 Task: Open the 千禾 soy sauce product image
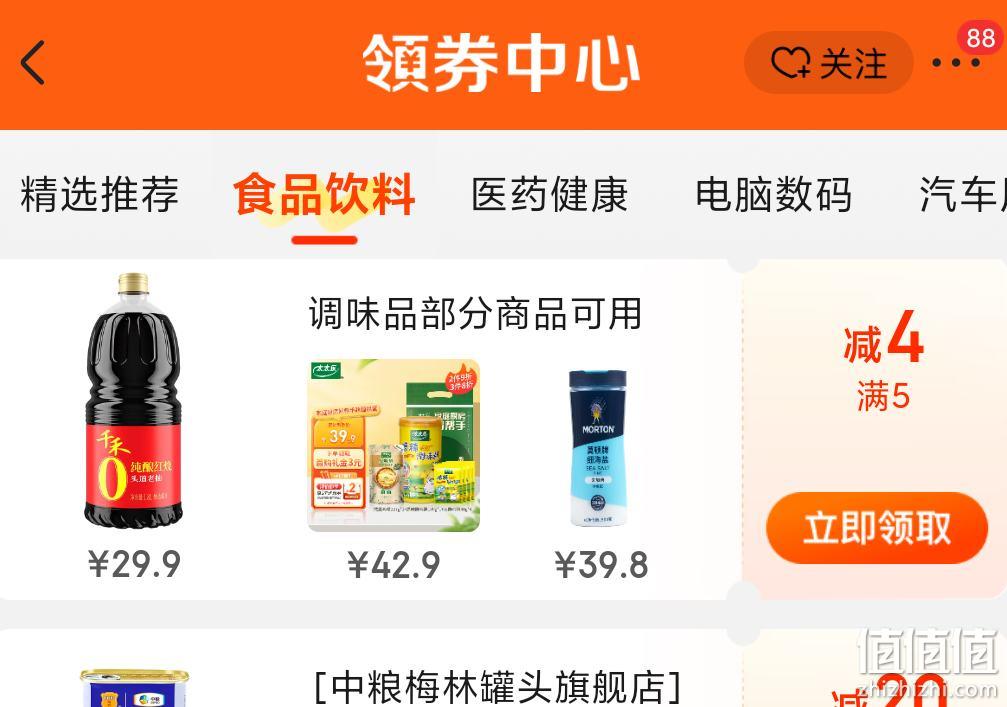(x=134, y=401)
